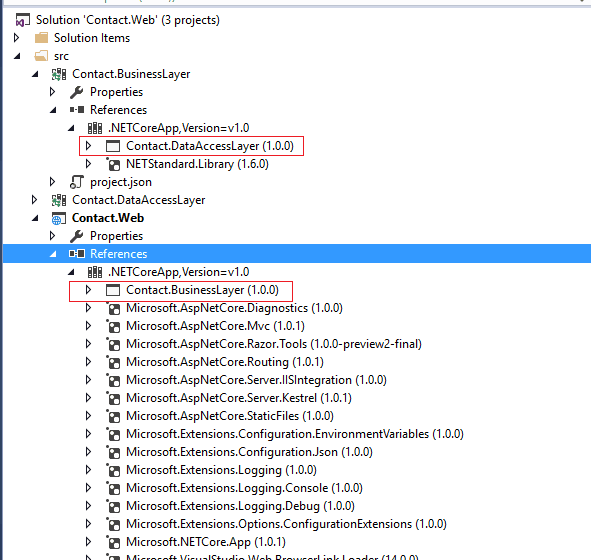This screenshot has height=560, width=591.
Task: Select 'Microsoft.AspNetCore.Razor.Tools (1.0.0-preview2-final)' text
Action: [274, 344]
